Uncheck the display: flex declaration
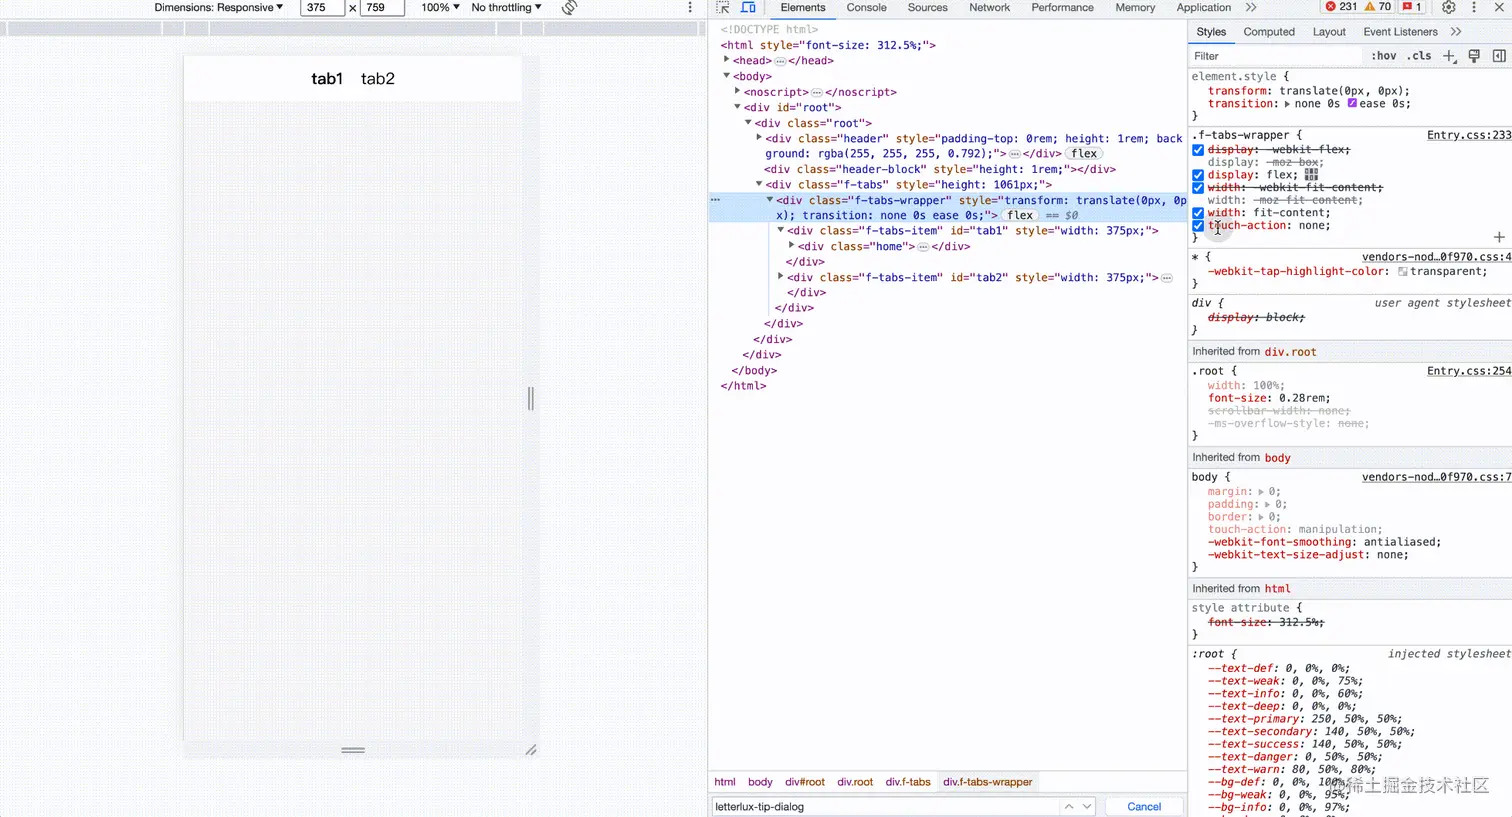This screenshot has height=817, width=1512. coord(1198,175)
